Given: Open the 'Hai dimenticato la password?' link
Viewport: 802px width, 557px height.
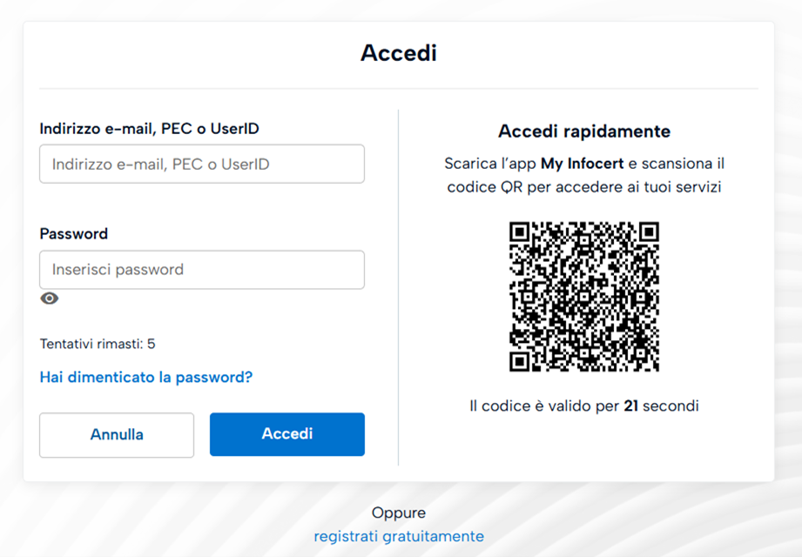Looking at the screenshot, I should click(146, 377).
